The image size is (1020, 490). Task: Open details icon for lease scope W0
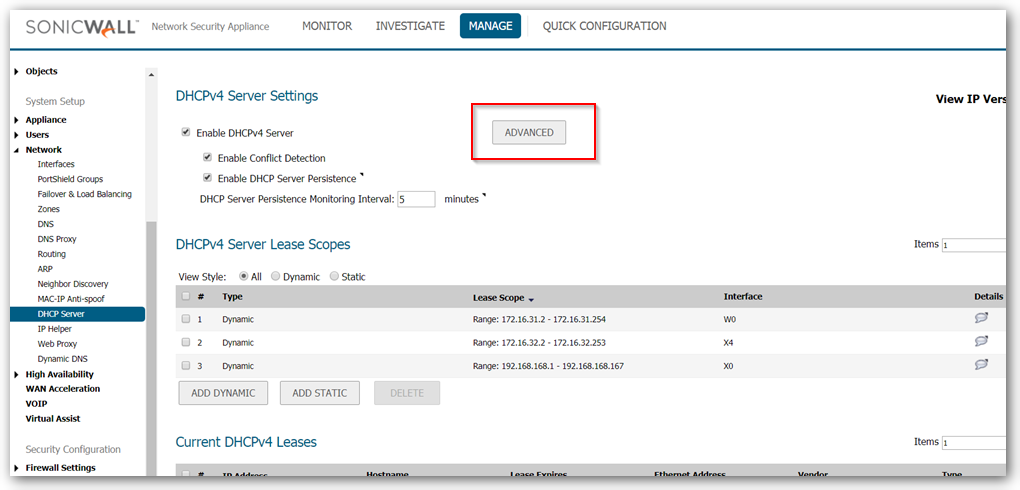coord(981,319)
